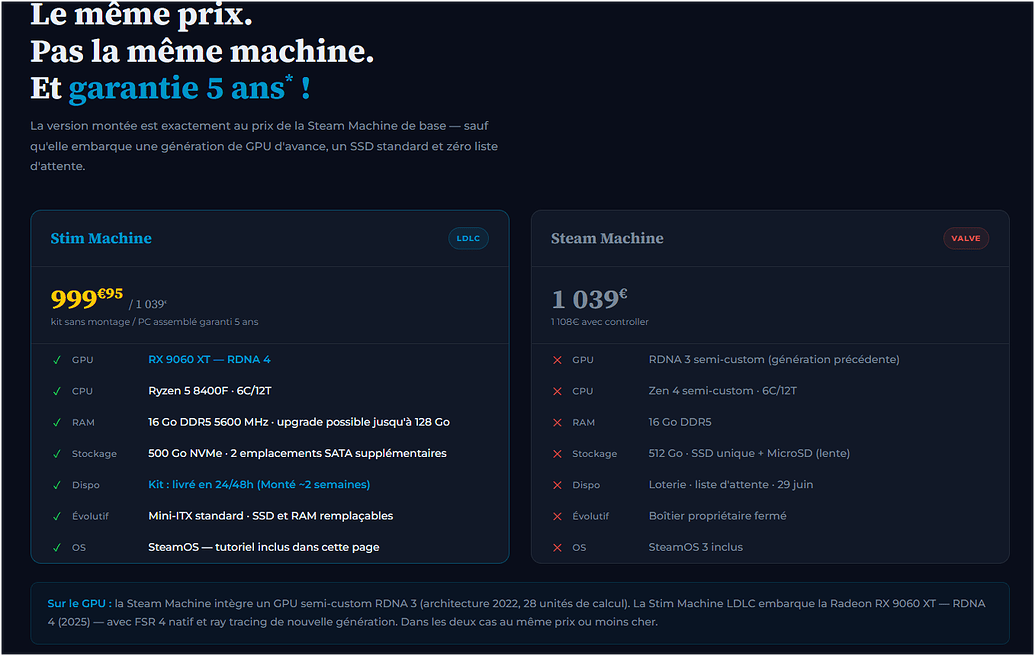Click the 'Évolutif' label in Steam Machine card
Viewport: 1035px width, 655px height.
[591, 516]
